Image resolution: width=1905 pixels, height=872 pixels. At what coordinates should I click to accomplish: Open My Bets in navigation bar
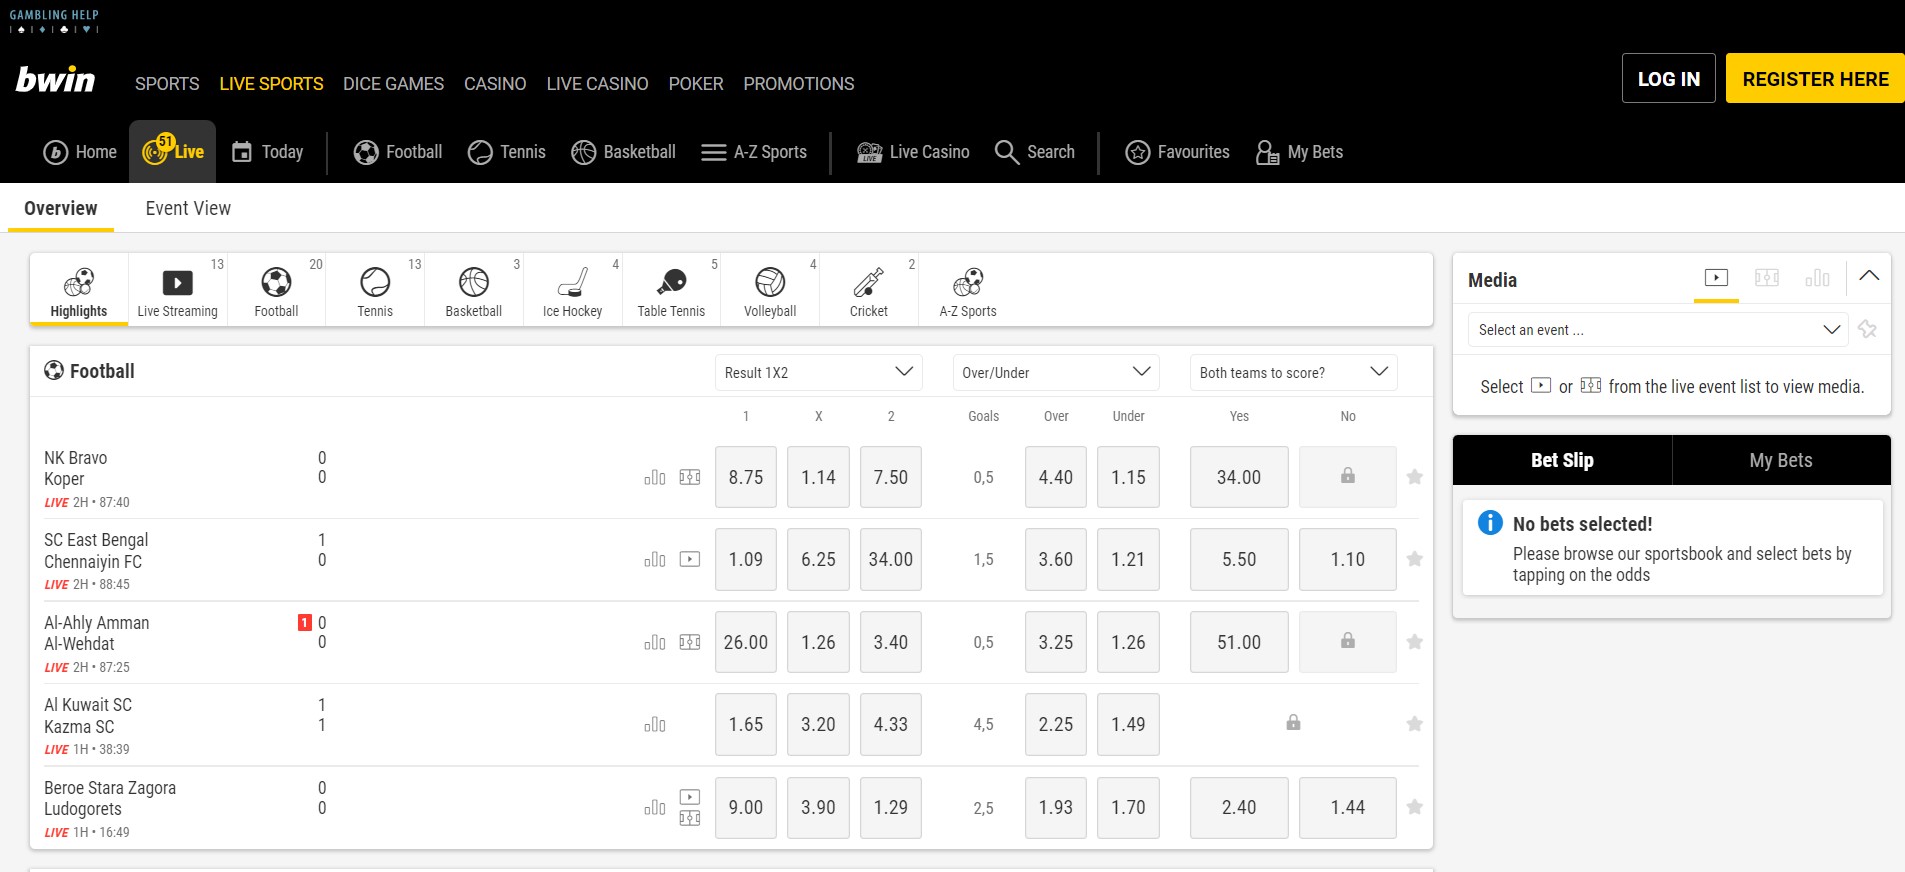(1299, 152)
